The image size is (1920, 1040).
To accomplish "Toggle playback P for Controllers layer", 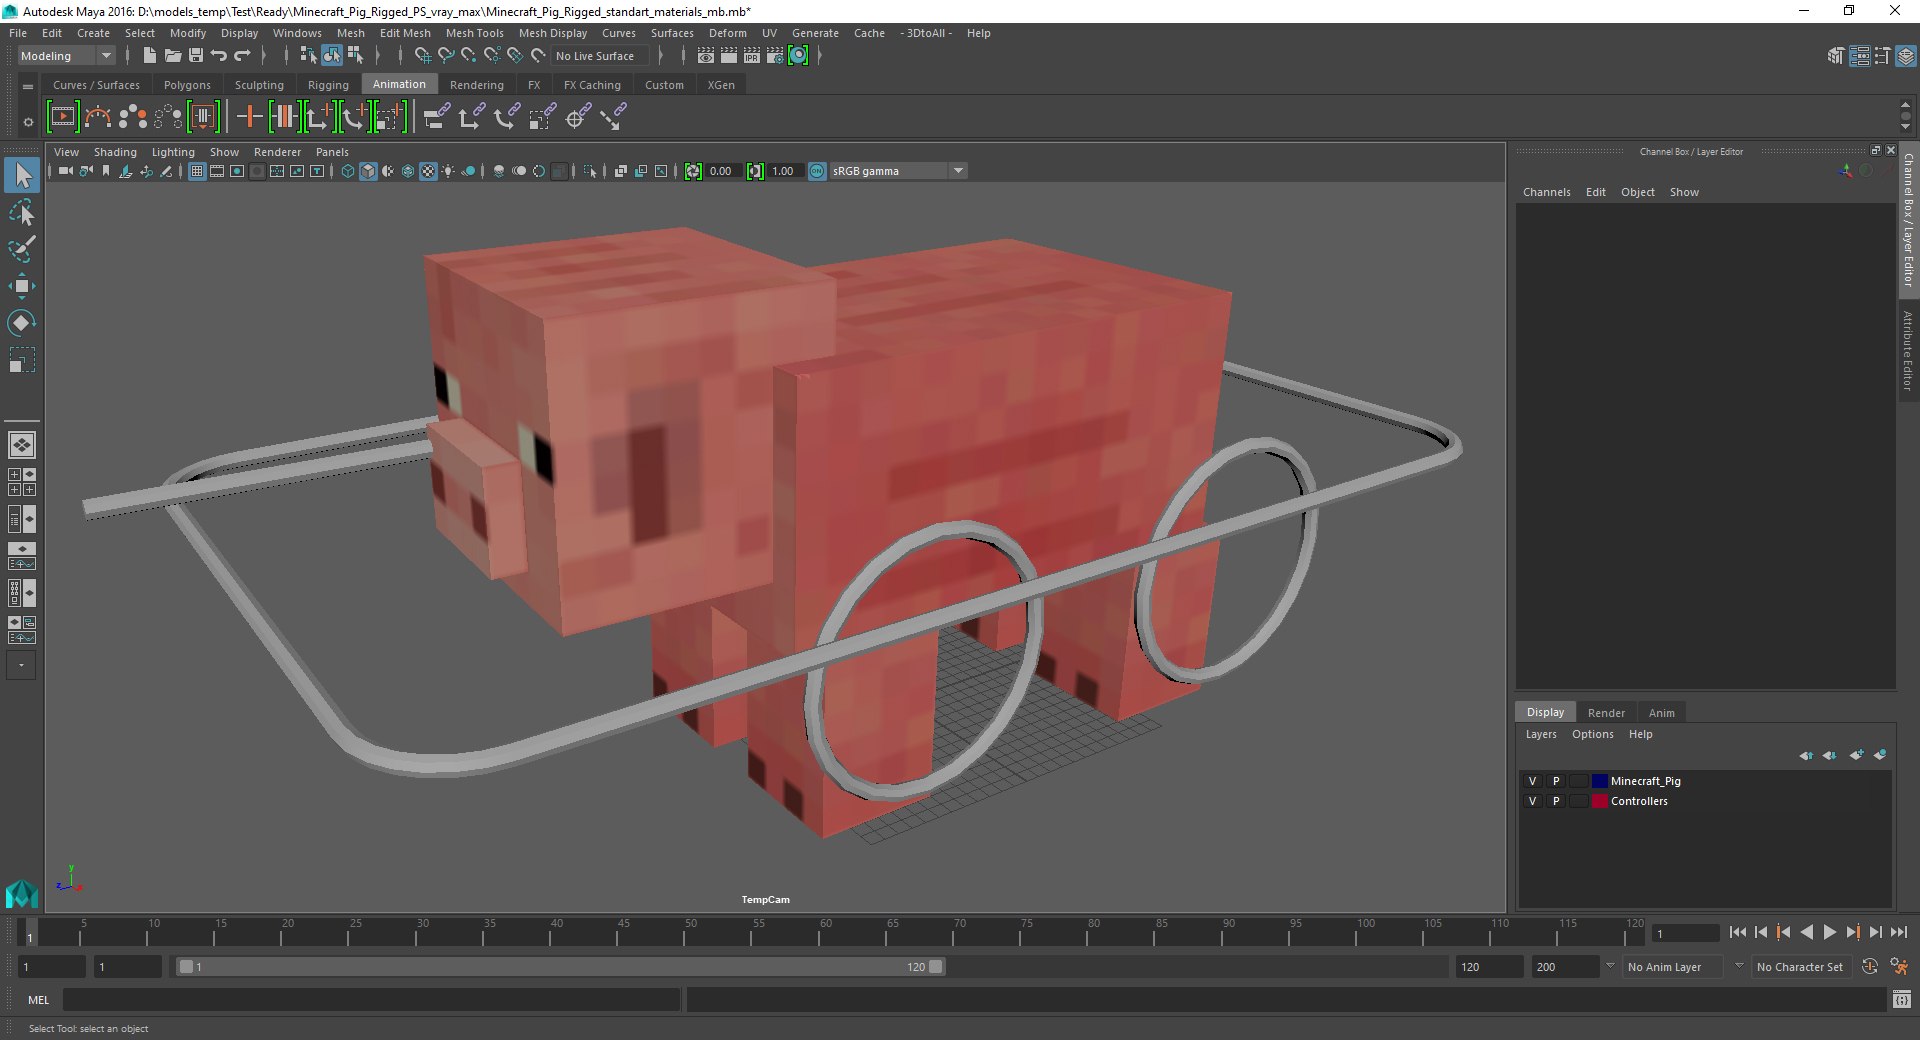I will (1556, 801).
